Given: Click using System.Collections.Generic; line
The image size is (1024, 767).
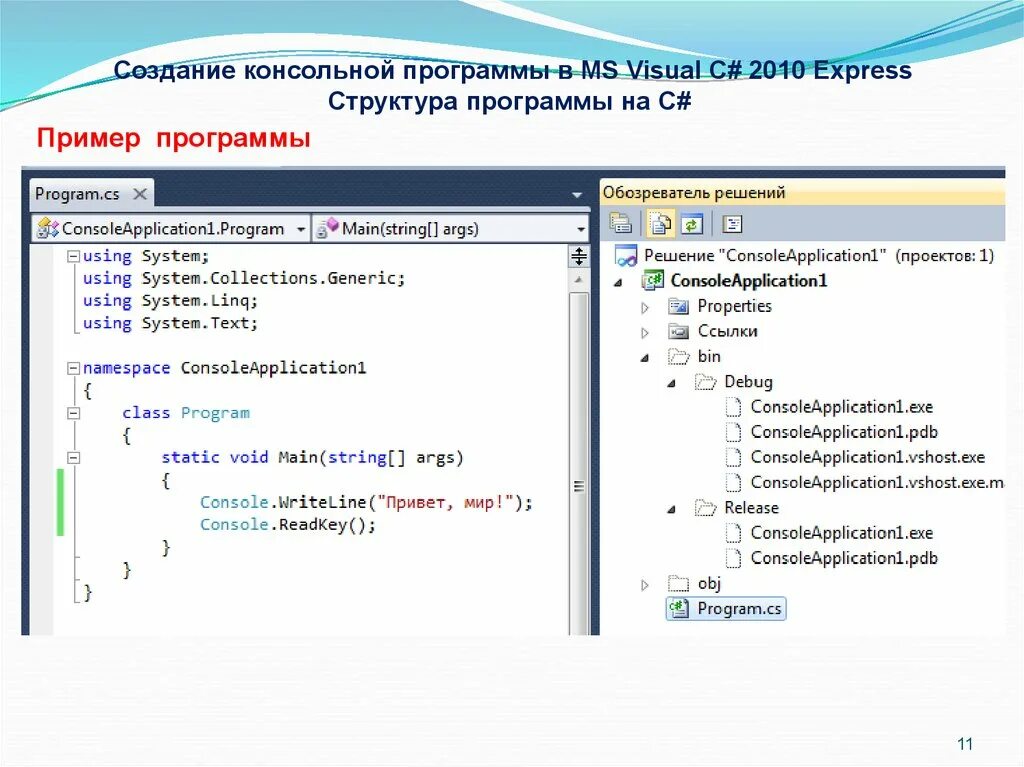Looking at the screenshot, I should point(244,278).
